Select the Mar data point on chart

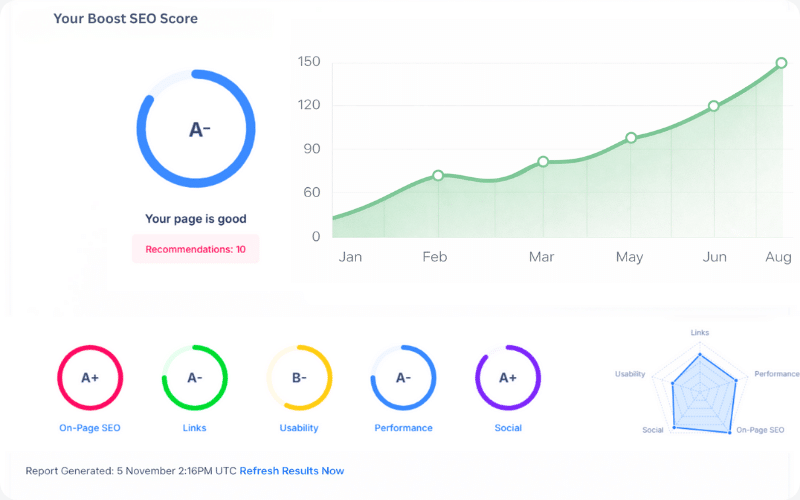(x=543, y=161)
